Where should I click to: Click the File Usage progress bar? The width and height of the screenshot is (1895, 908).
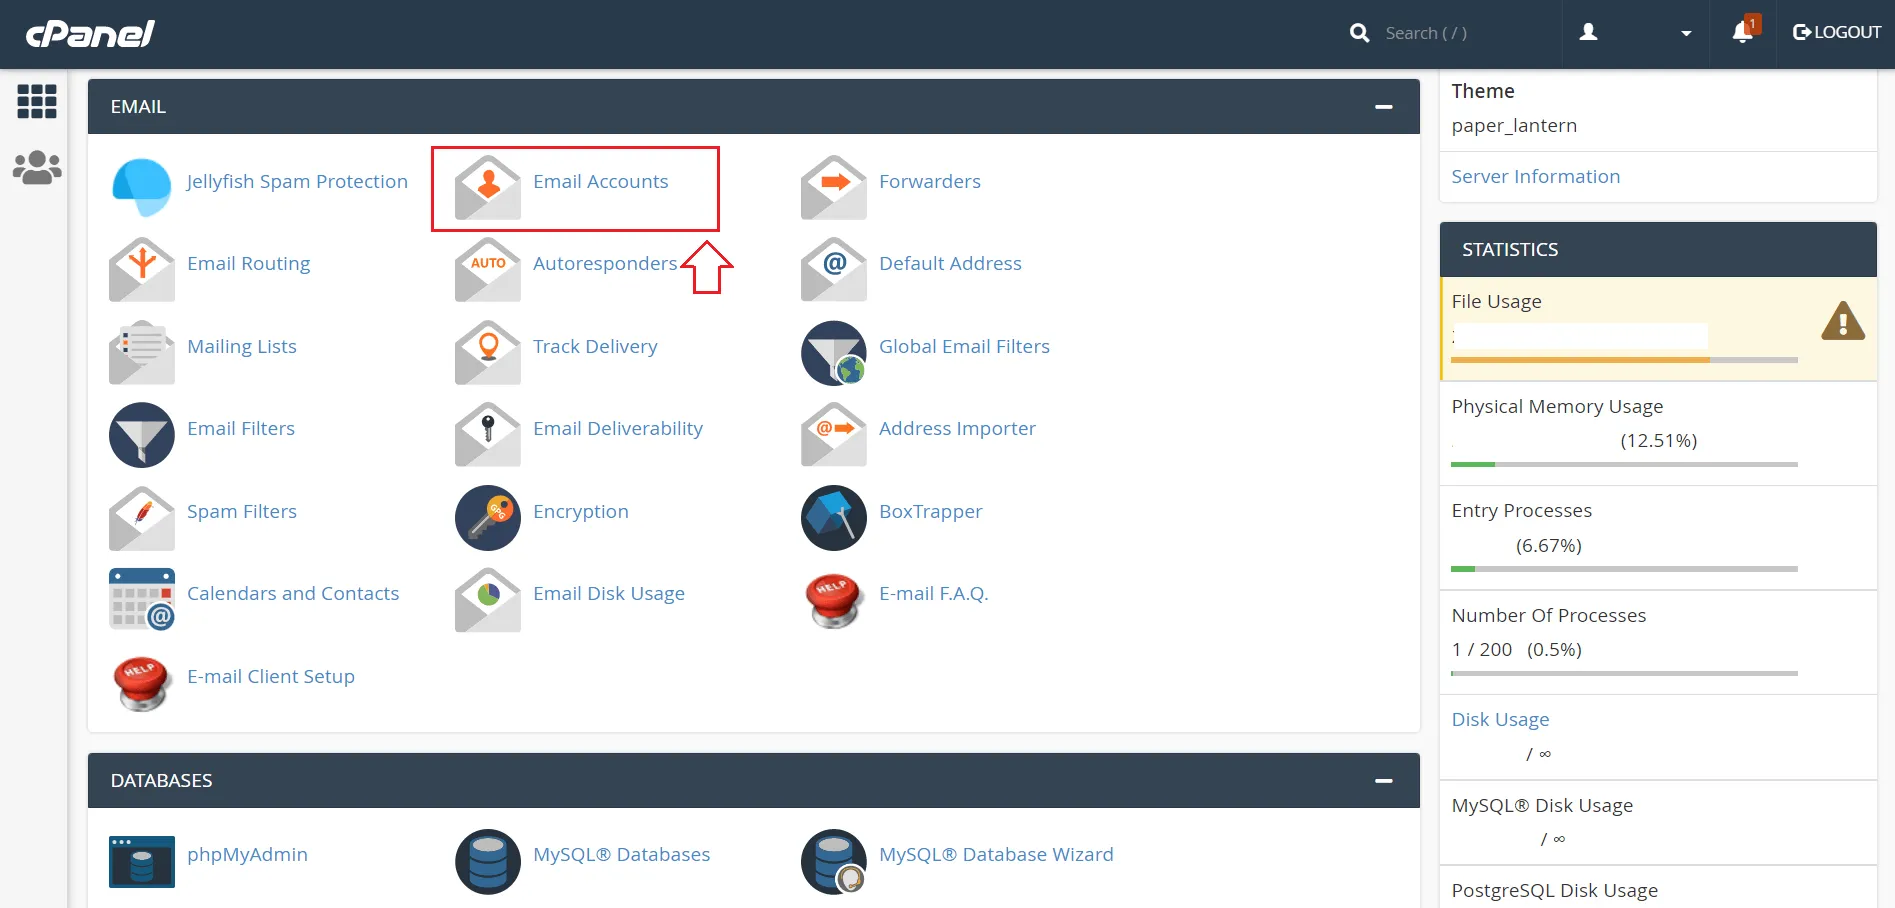[1624, 360]
